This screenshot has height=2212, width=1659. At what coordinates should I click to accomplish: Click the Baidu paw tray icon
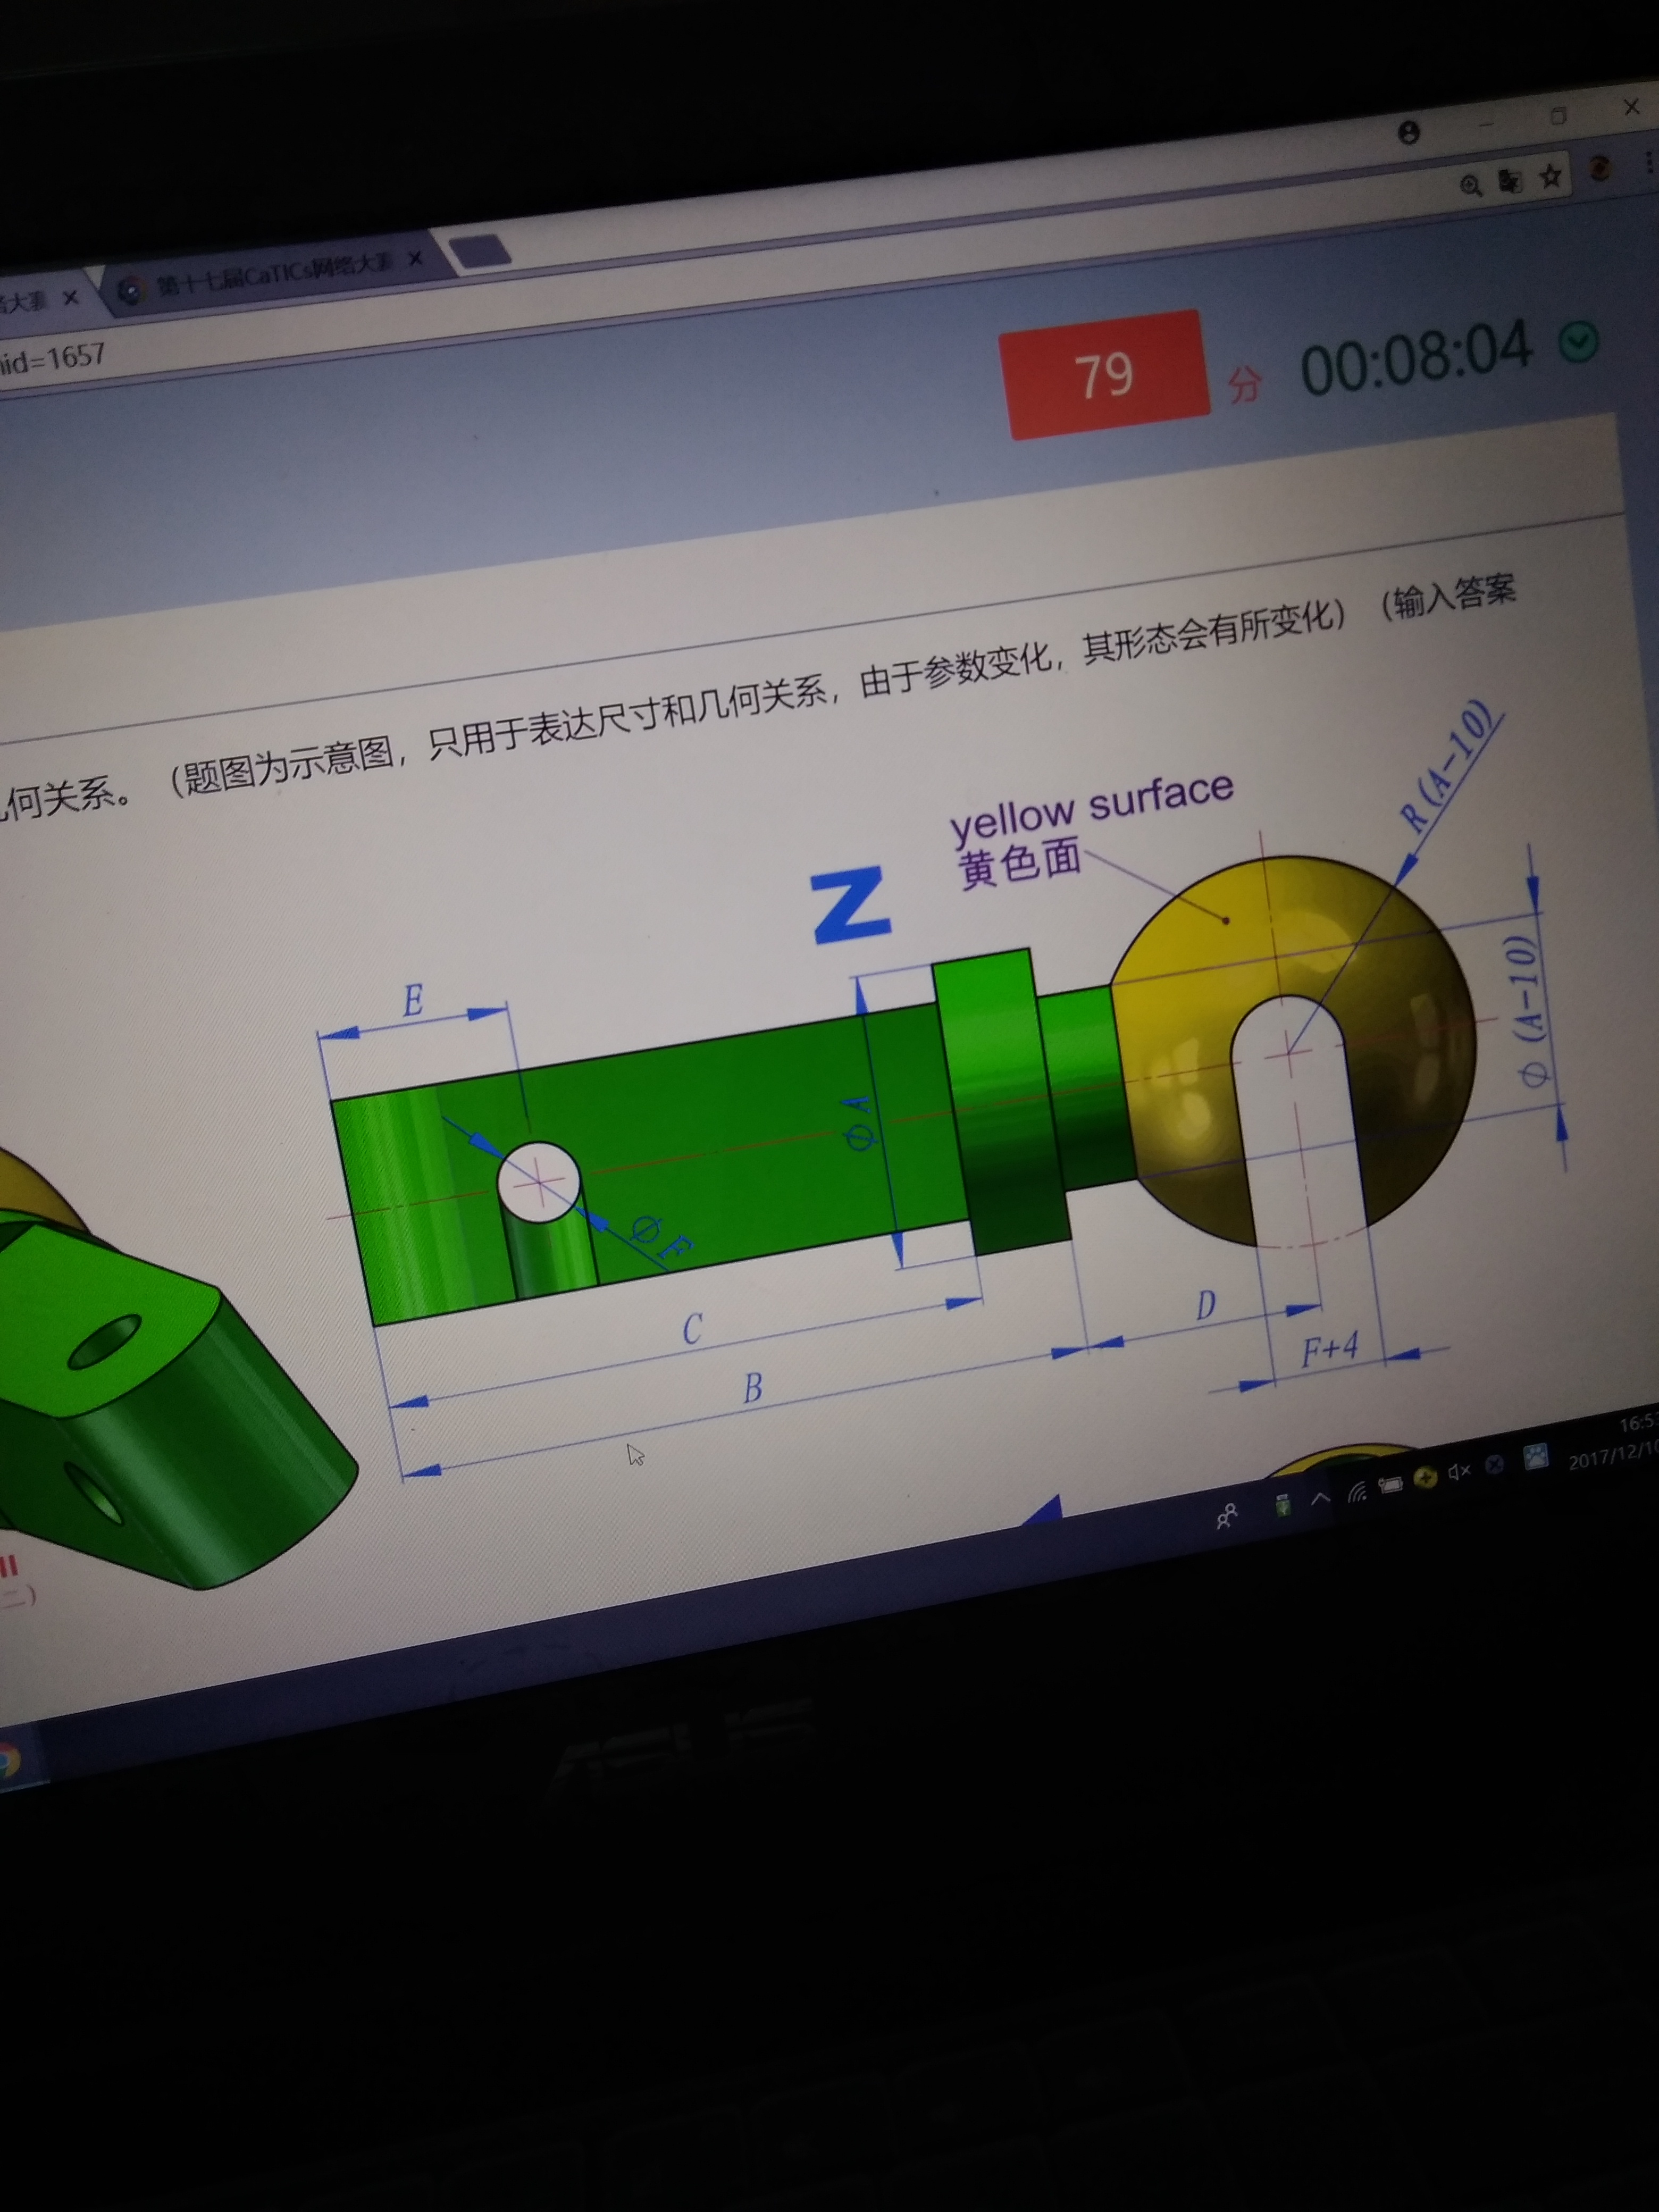point(1535,1457)
